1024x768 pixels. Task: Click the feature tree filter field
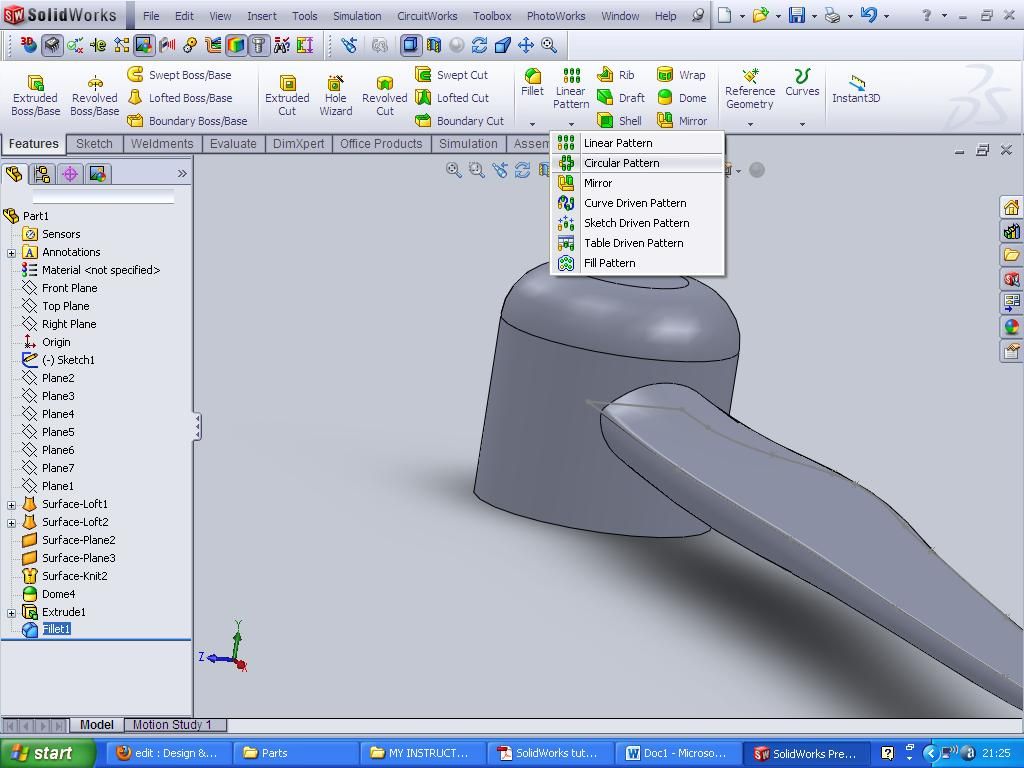click(103, 197)
